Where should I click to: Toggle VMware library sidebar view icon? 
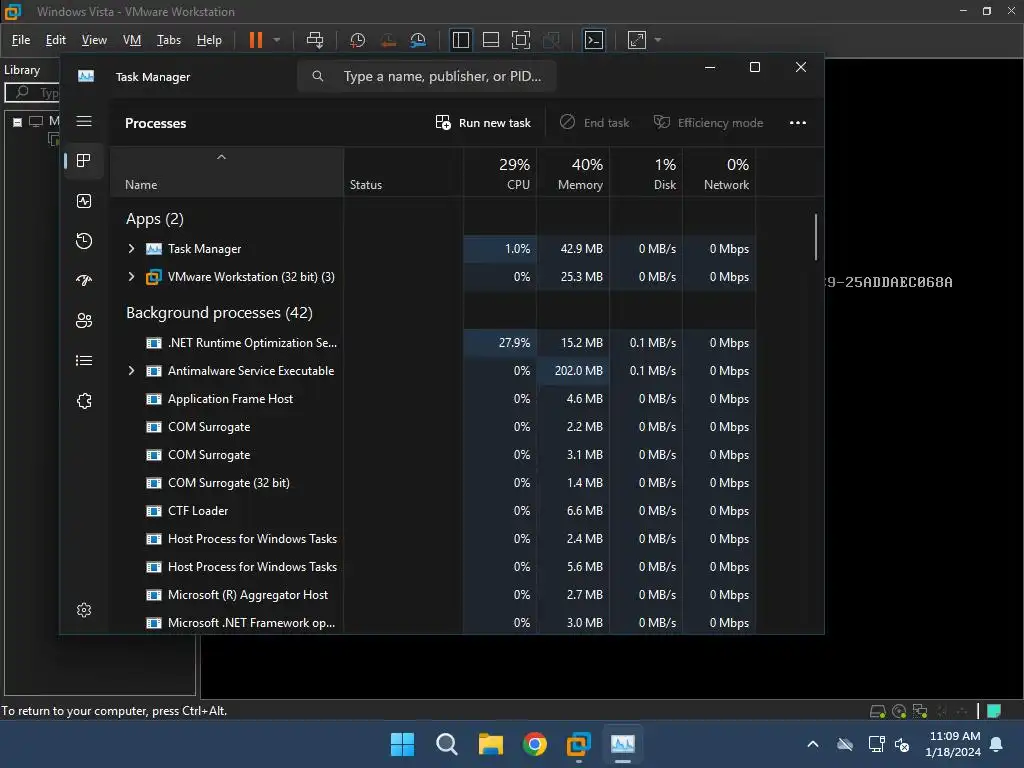tap(460, 40)
